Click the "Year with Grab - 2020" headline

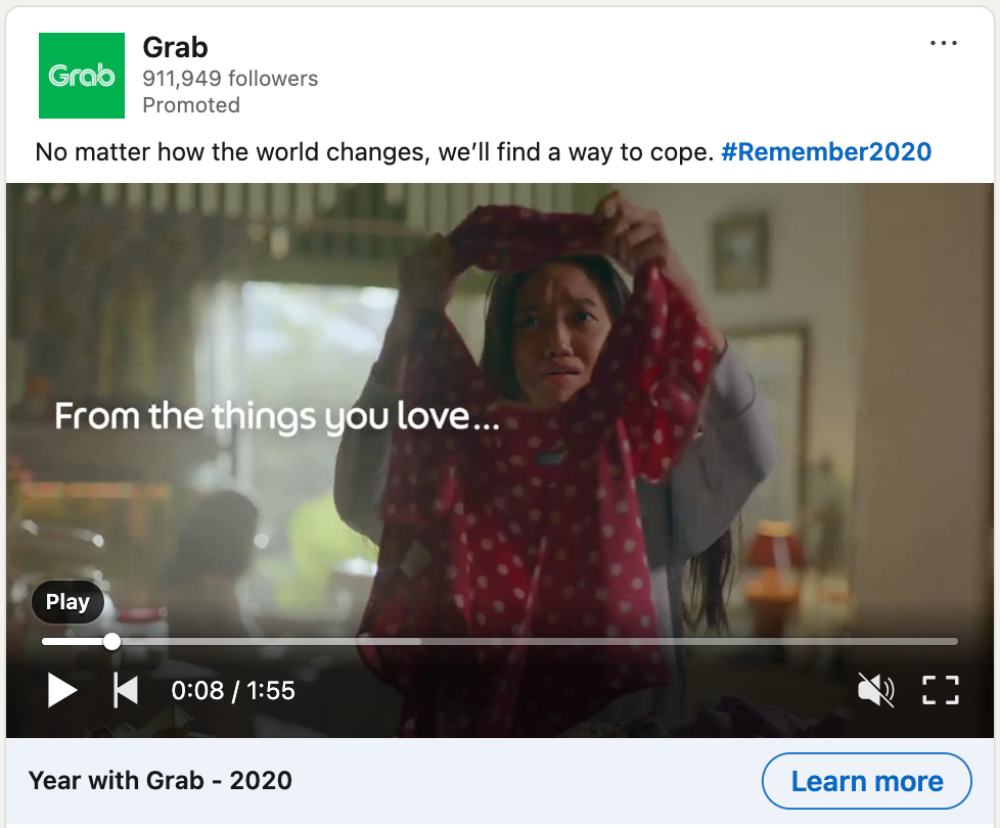tap(160, 781)
